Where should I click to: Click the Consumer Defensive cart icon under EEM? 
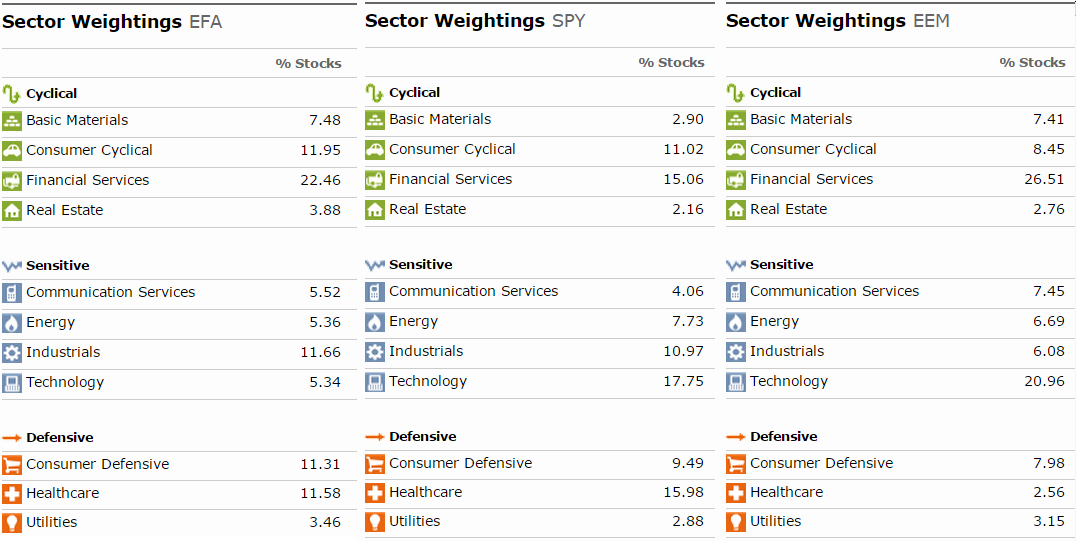(736, 464)
